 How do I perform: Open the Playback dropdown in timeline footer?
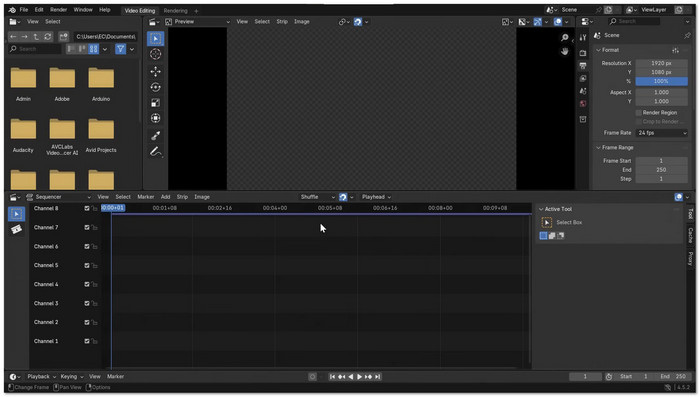click(42, 377)
